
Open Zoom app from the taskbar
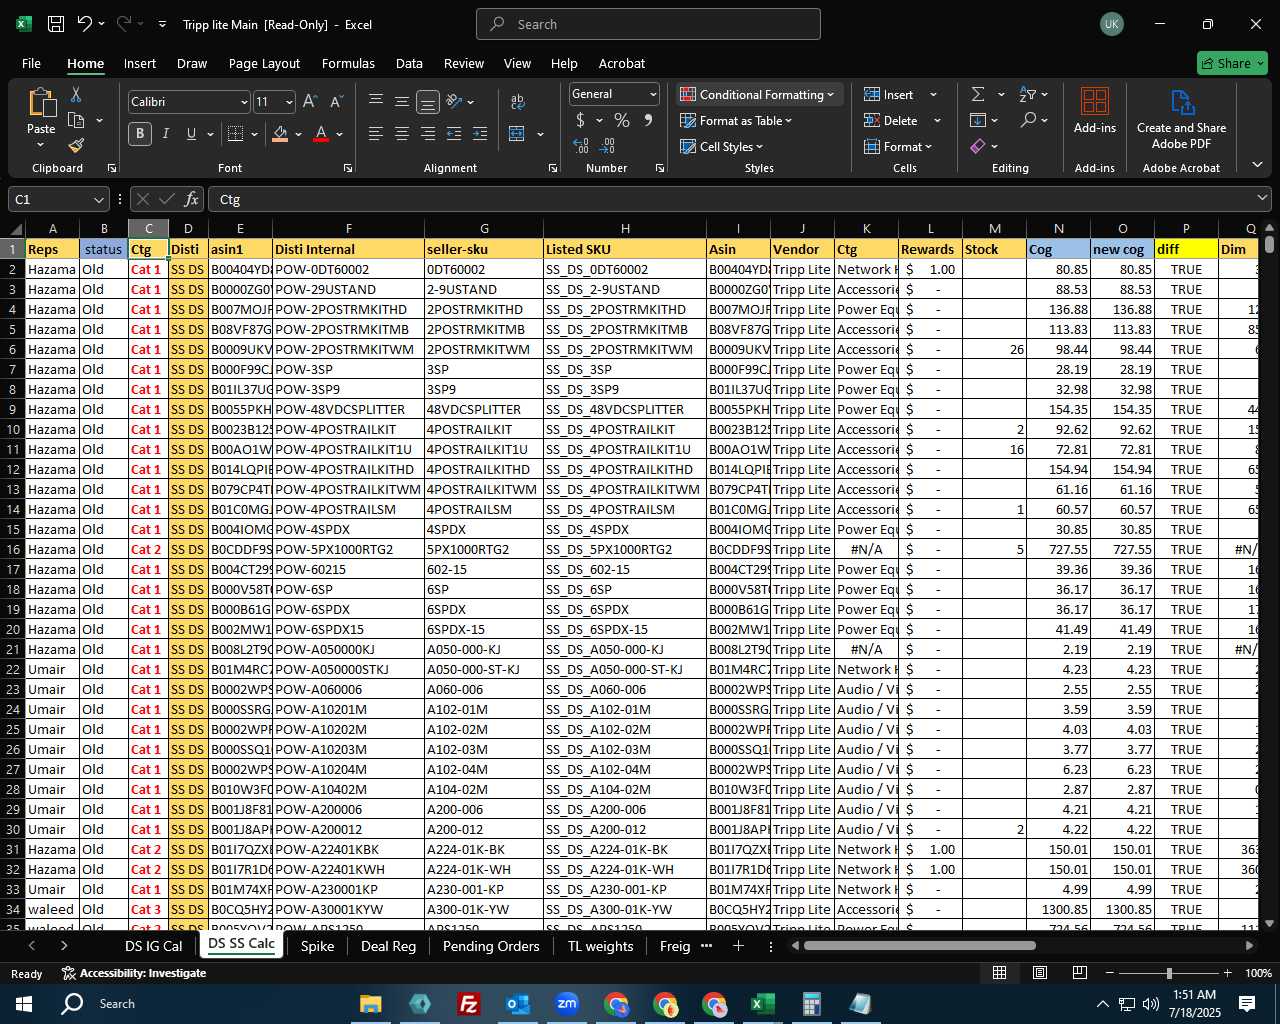tap(567, 1004)
